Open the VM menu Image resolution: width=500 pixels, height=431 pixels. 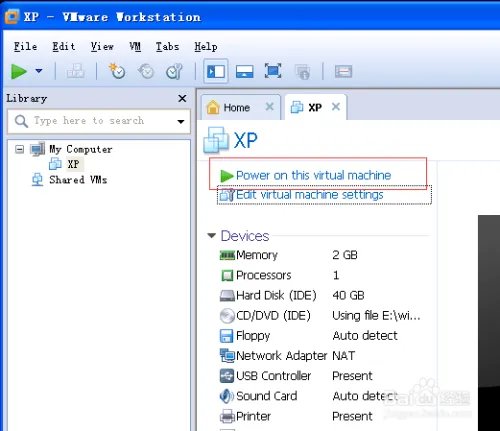(135, 47)
